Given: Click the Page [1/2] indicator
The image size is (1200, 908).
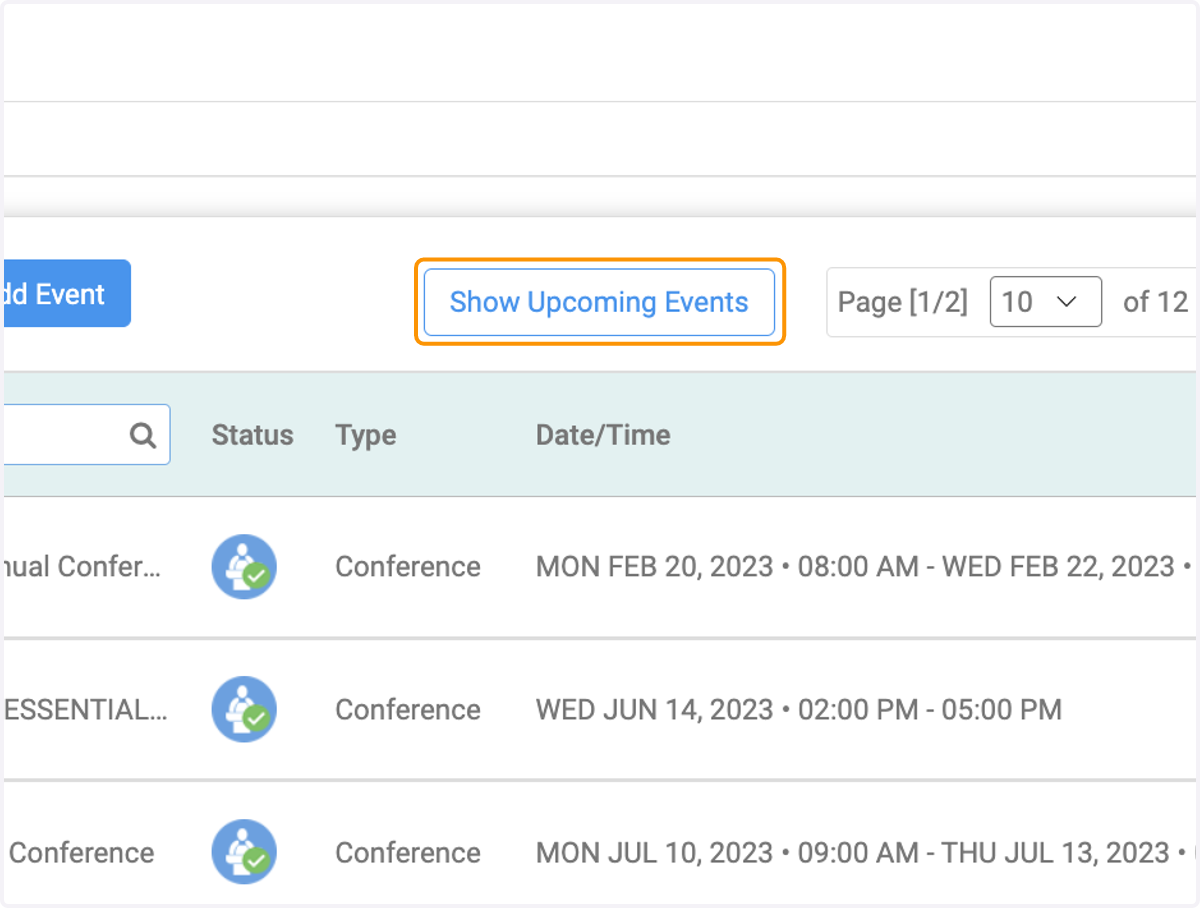Looking at the screenshot, I should pos(903,302).
